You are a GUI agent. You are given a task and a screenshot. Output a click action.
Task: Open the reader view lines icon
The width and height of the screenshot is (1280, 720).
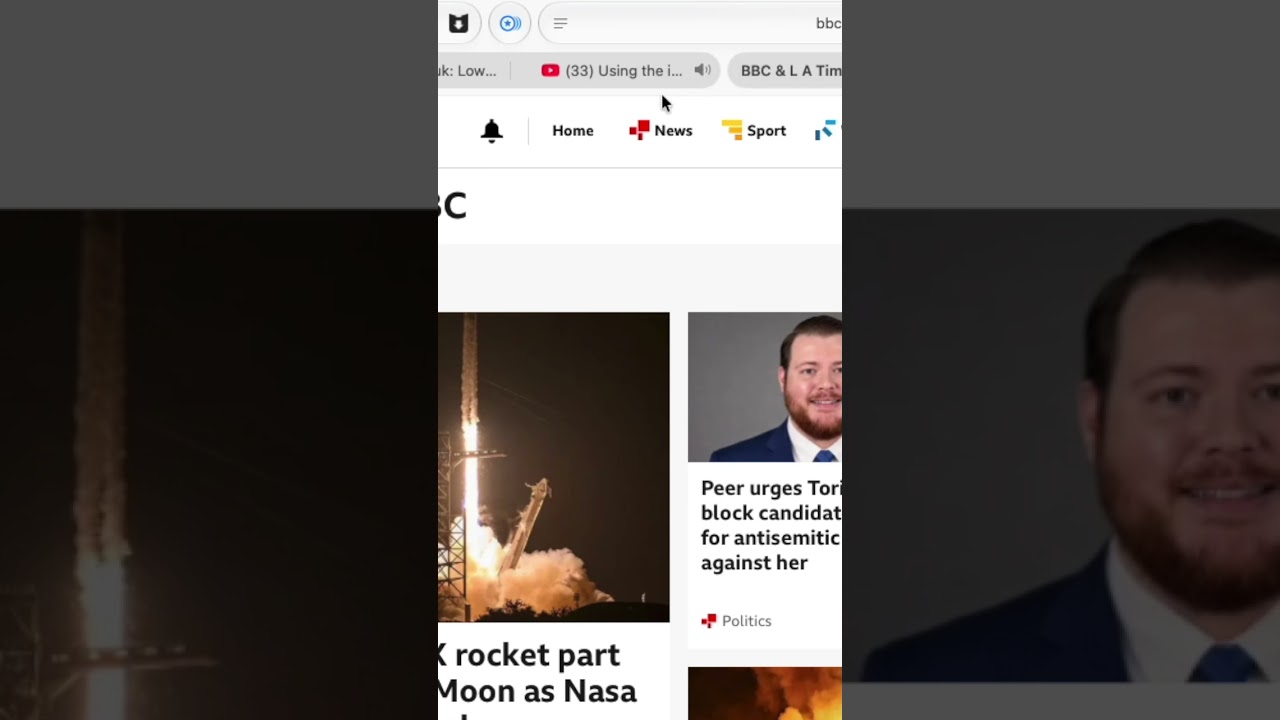[560, 23]
